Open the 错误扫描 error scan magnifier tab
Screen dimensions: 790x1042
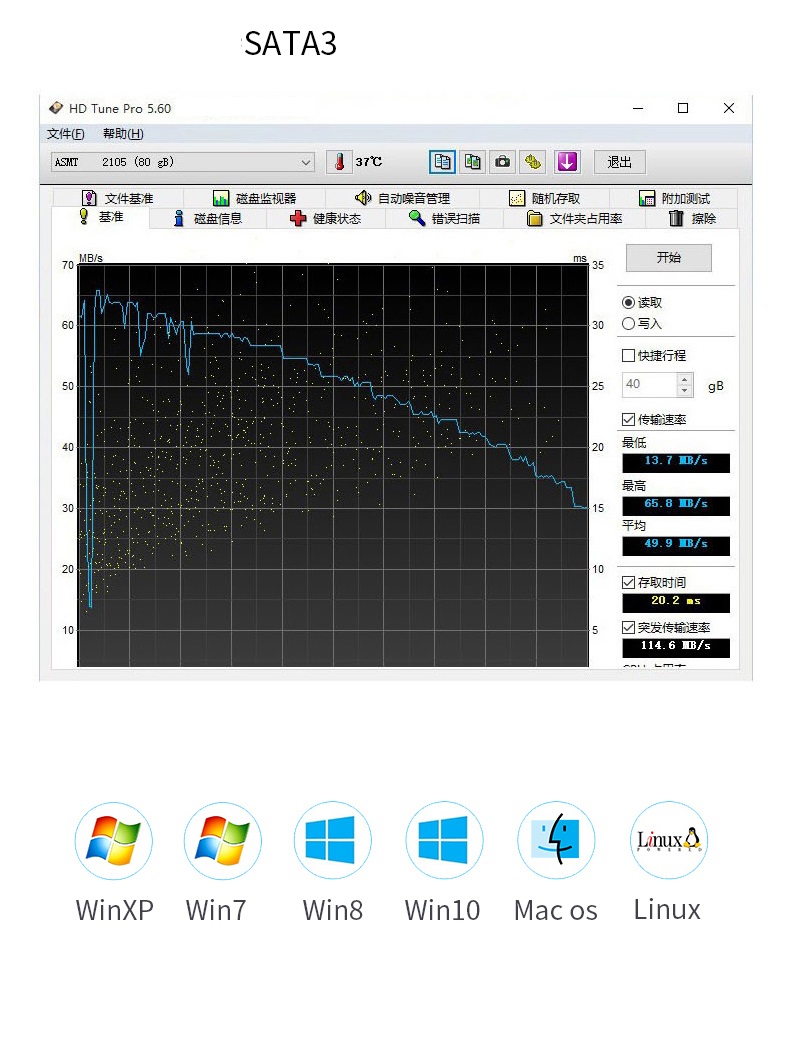[444, 218]
